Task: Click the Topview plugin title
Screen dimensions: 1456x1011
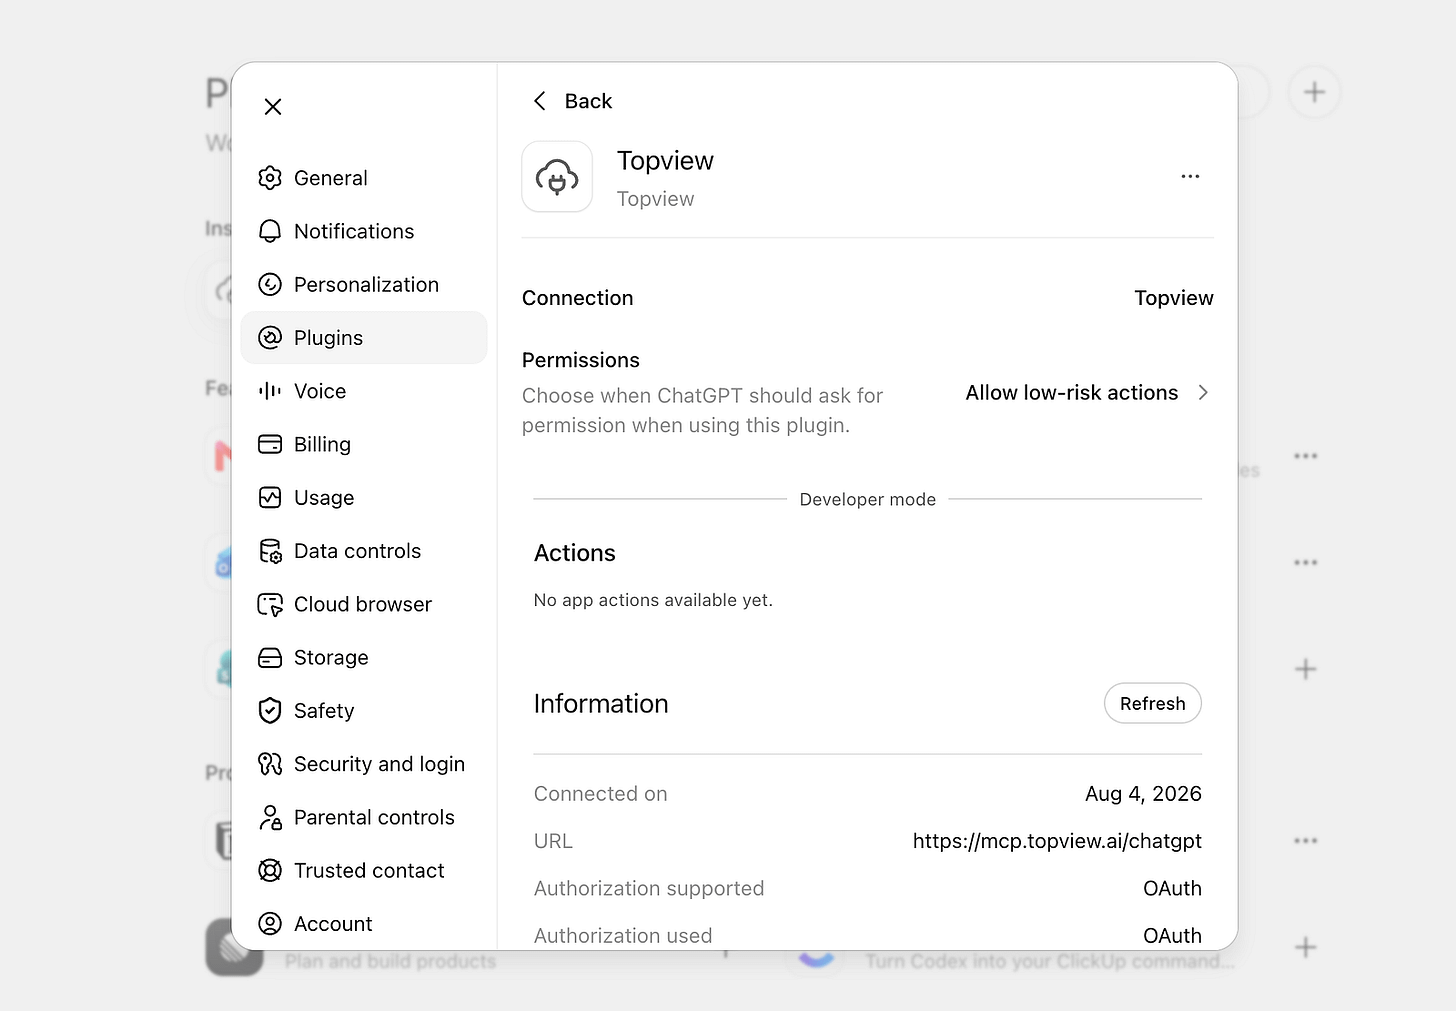Action: pos(665,161)
